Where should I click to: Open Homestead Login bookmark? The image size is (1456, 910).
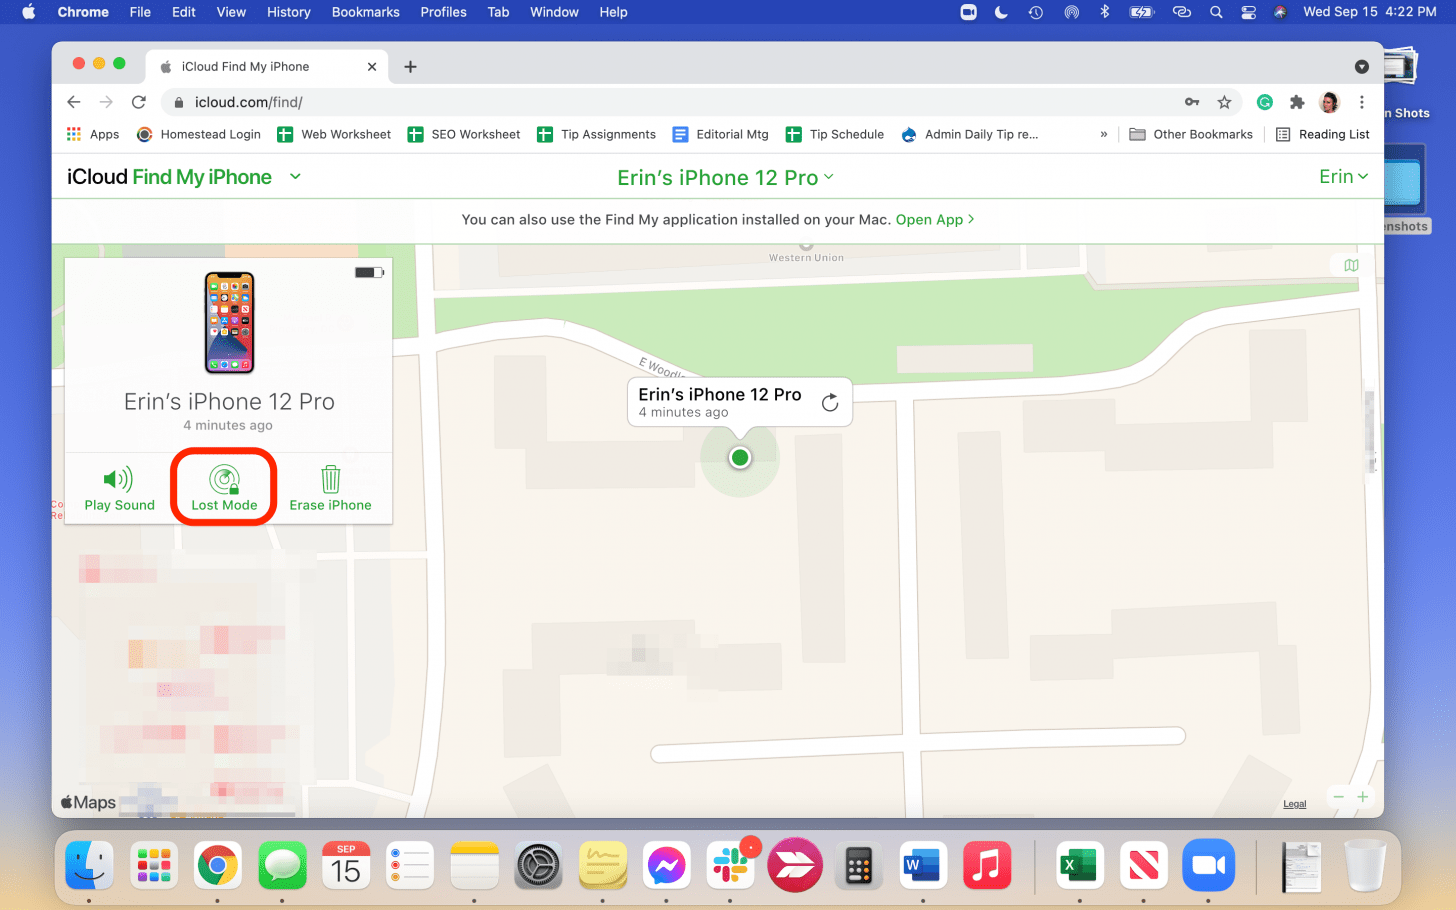[x=199, y=134]
